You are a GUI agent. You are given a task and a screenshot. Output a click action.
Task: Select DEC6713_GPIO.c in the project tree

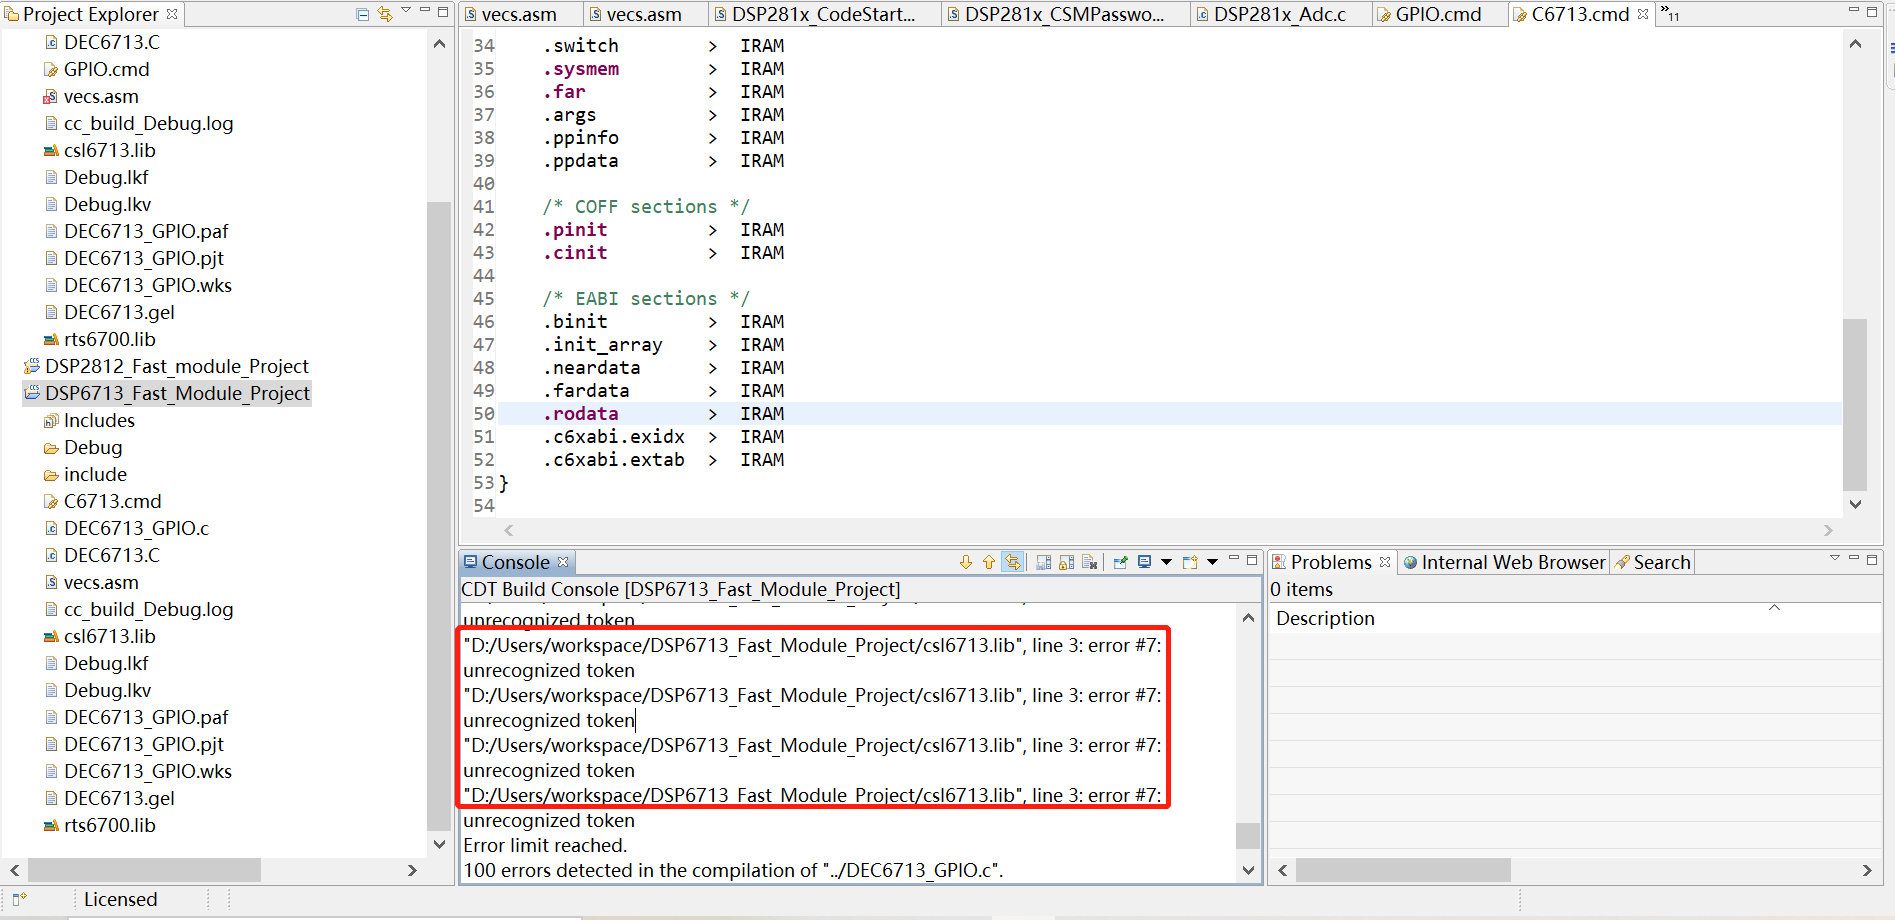click(136, 528)
